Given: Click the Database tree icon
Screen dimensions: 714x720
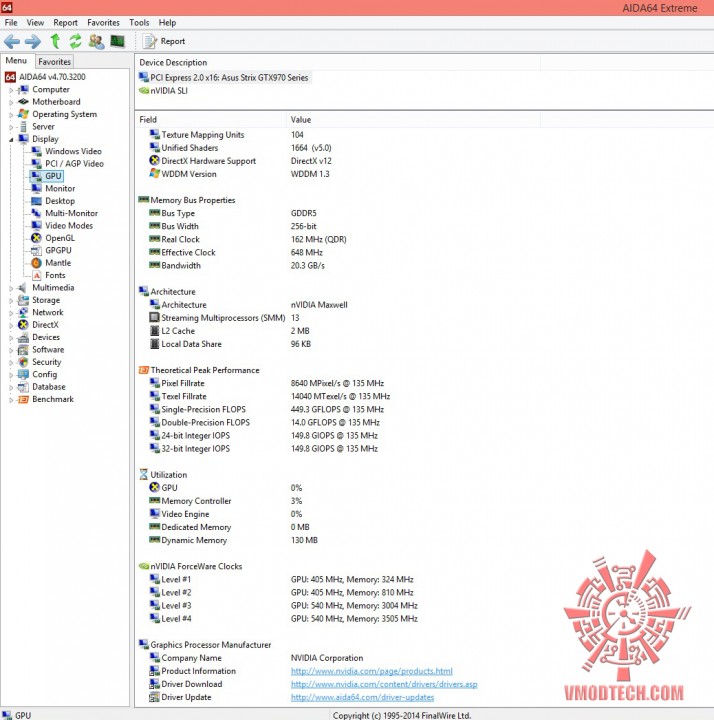Looking at the screenshot, I should click(23, 387).
